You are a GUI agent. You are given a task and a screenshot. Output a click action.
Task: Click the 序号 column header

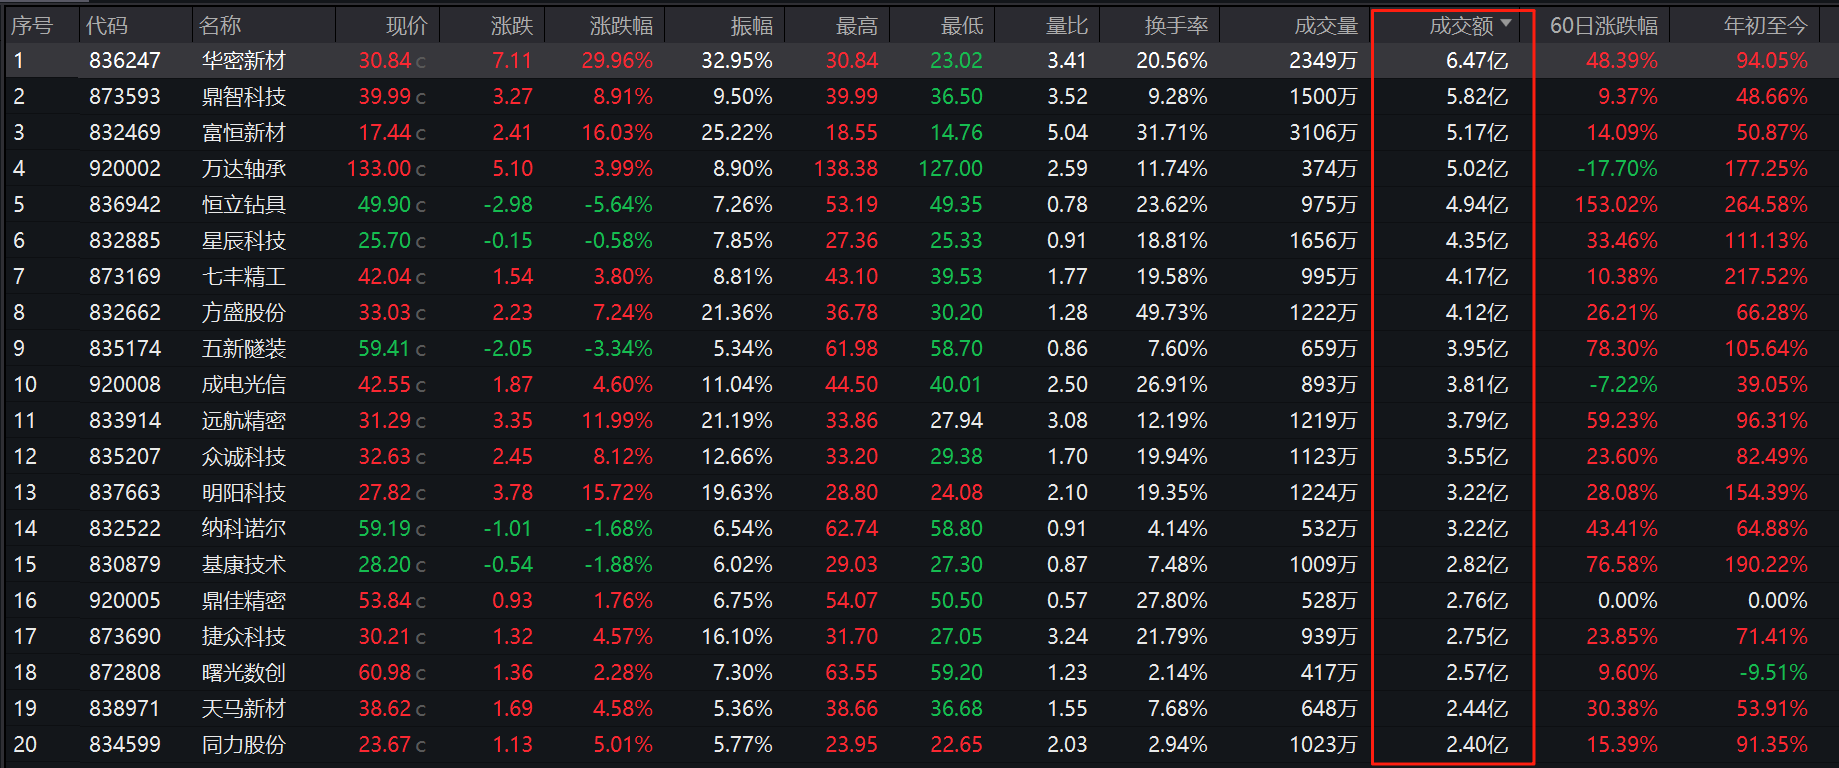[x=32, y=26]
